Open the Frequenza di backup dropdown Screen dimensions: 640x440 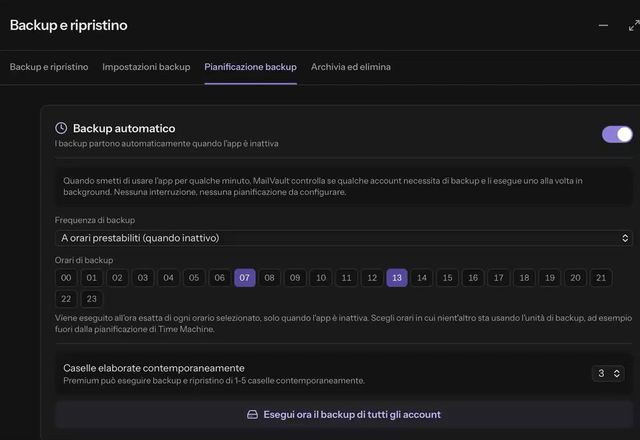click(344, 238)
